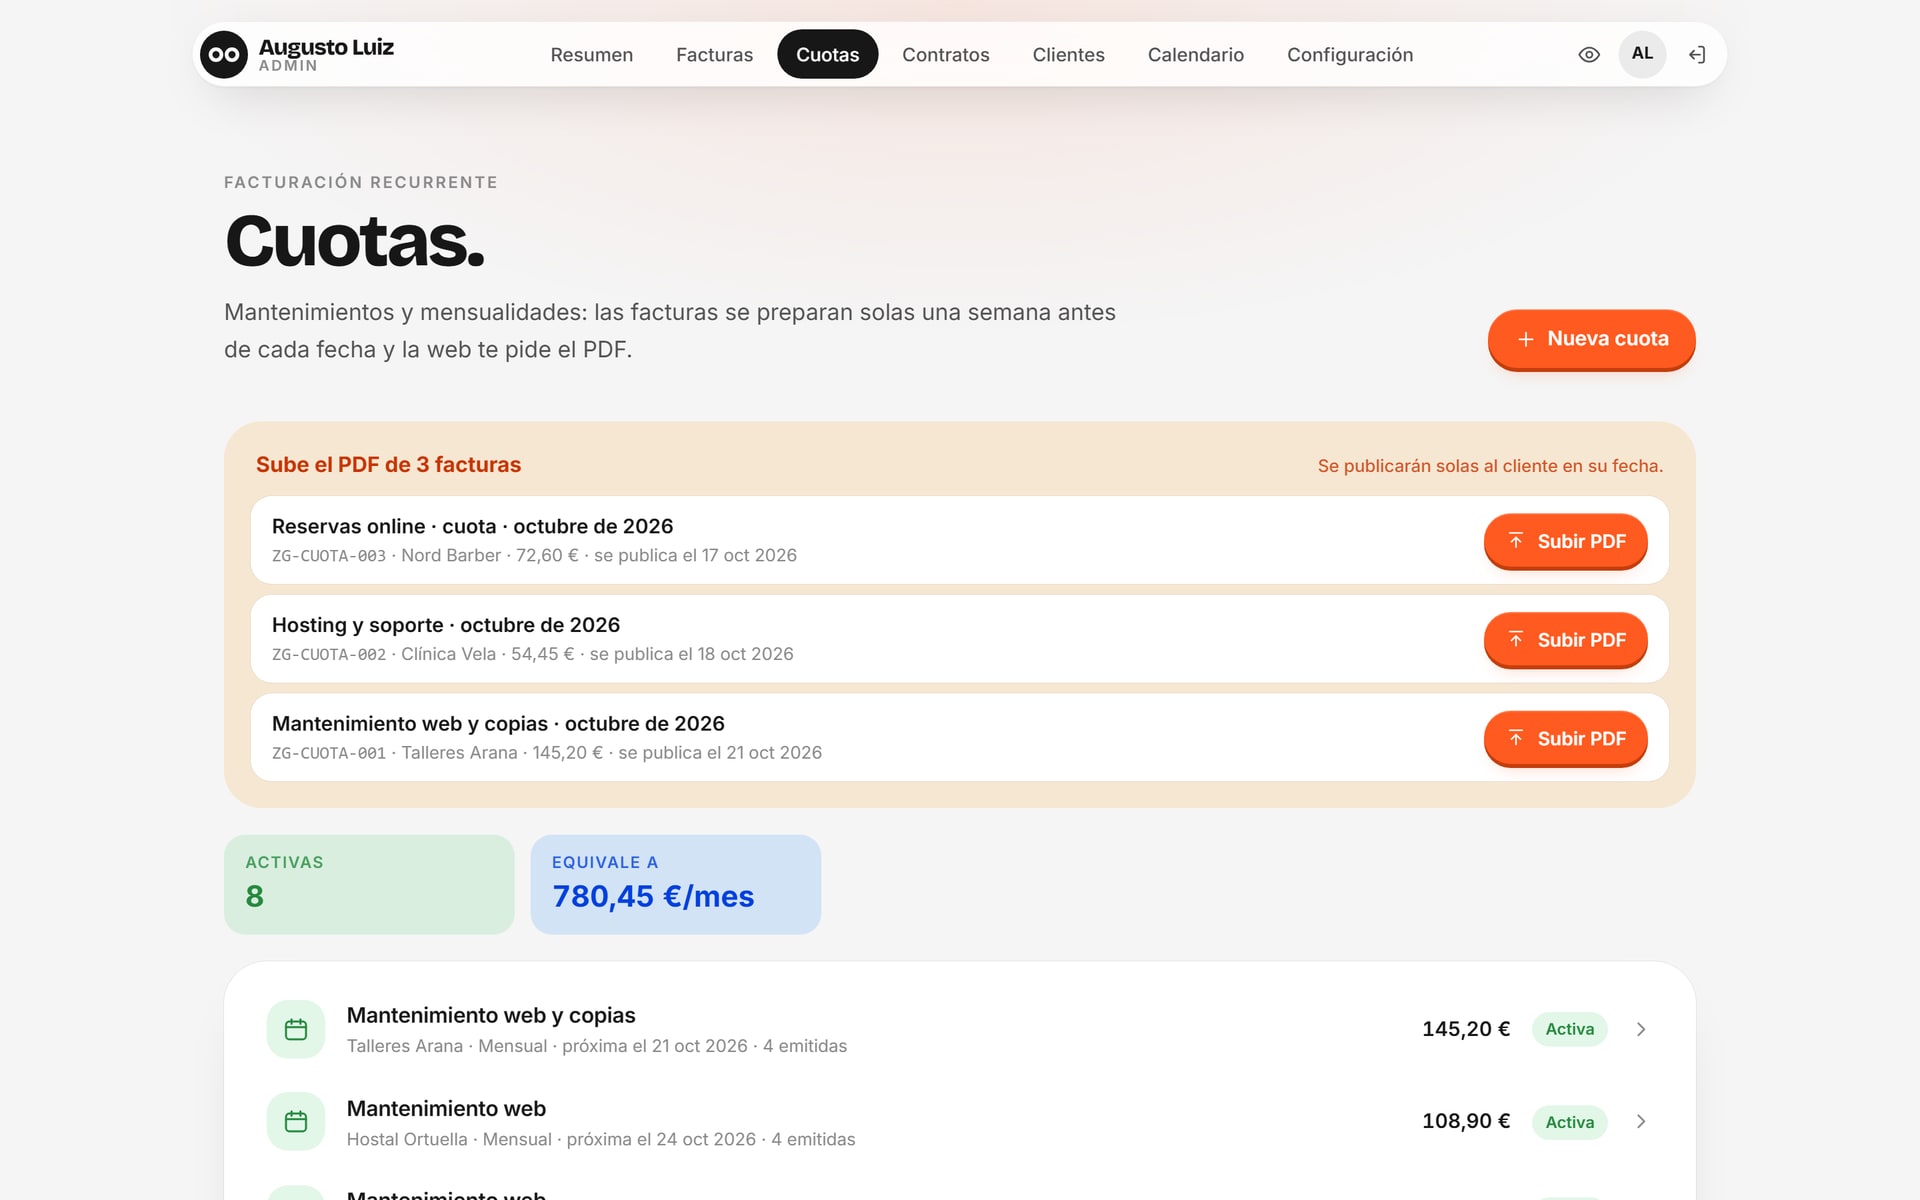This screenshot has height=1200, width=1920.
Task: Click 'Se publicarán solas al cliente en su fecha.'
Action: pyautogui.click(x=1490, y=466)
